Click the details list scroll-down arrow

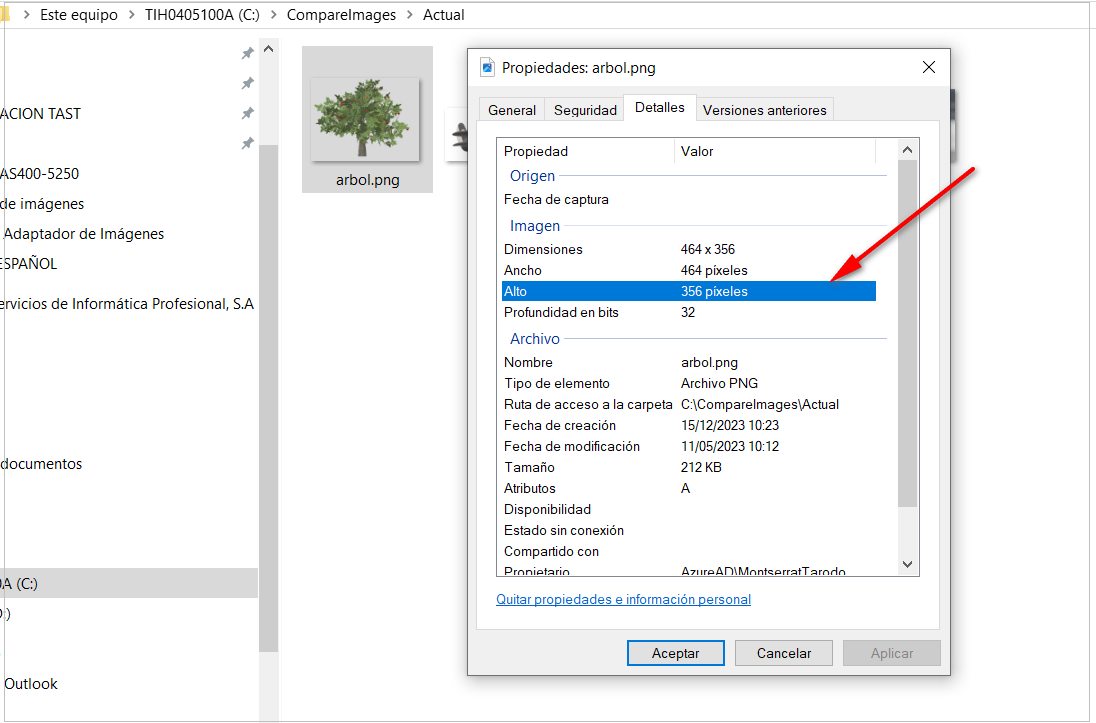[907, 565]
